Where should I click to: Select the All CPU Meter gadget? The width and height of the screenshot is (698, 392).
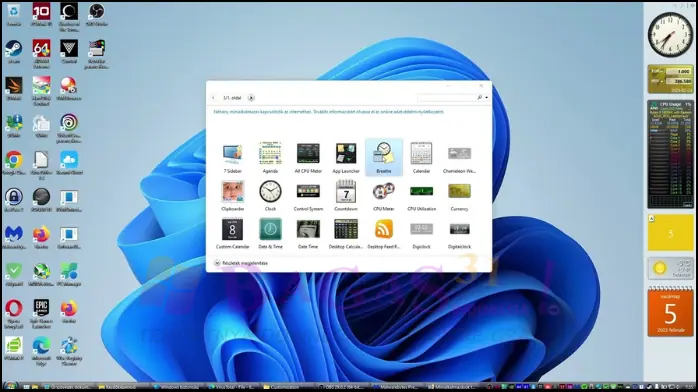tap(308, 158)
